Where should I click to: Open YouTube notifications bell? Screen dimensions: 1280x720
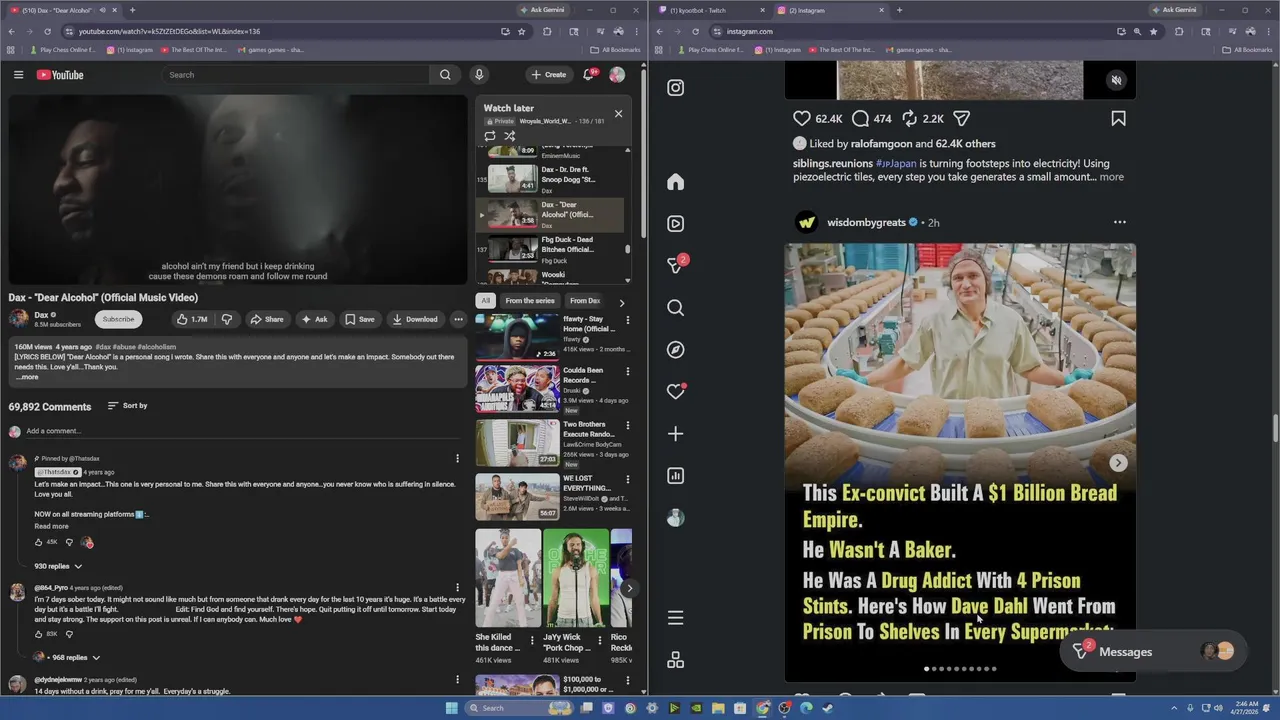(x=589, y=75)
